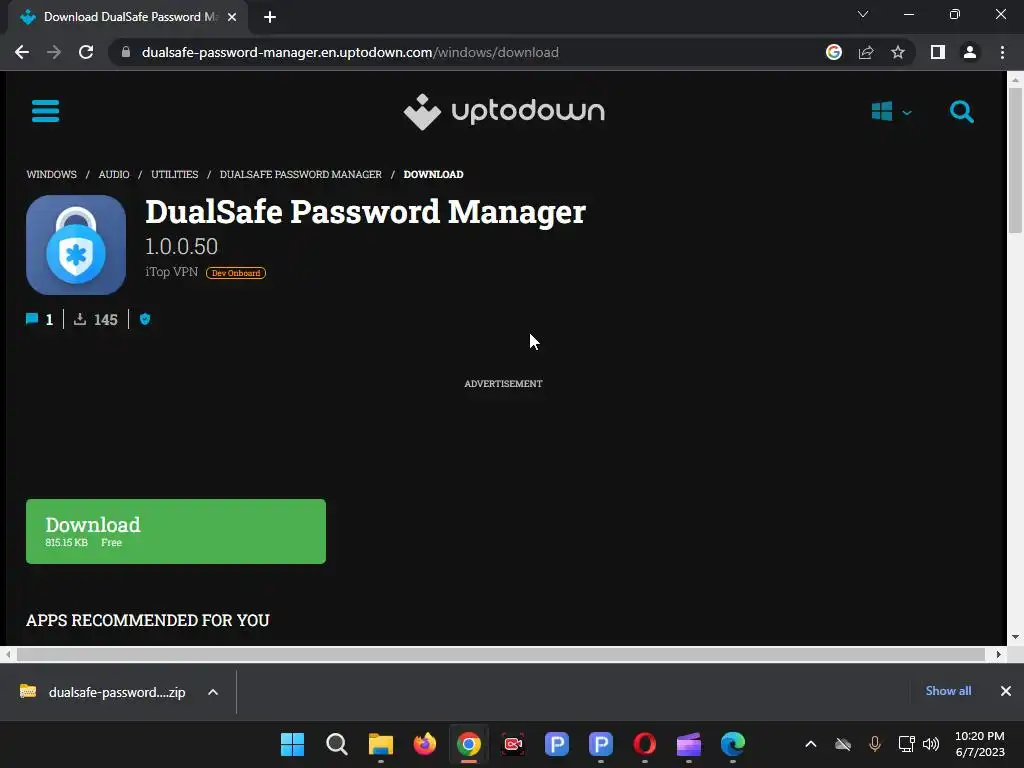This screenshot has width=1024, height=768.
Task: Open the red screen recorder taskbar icon
Action: click(513, 744)
